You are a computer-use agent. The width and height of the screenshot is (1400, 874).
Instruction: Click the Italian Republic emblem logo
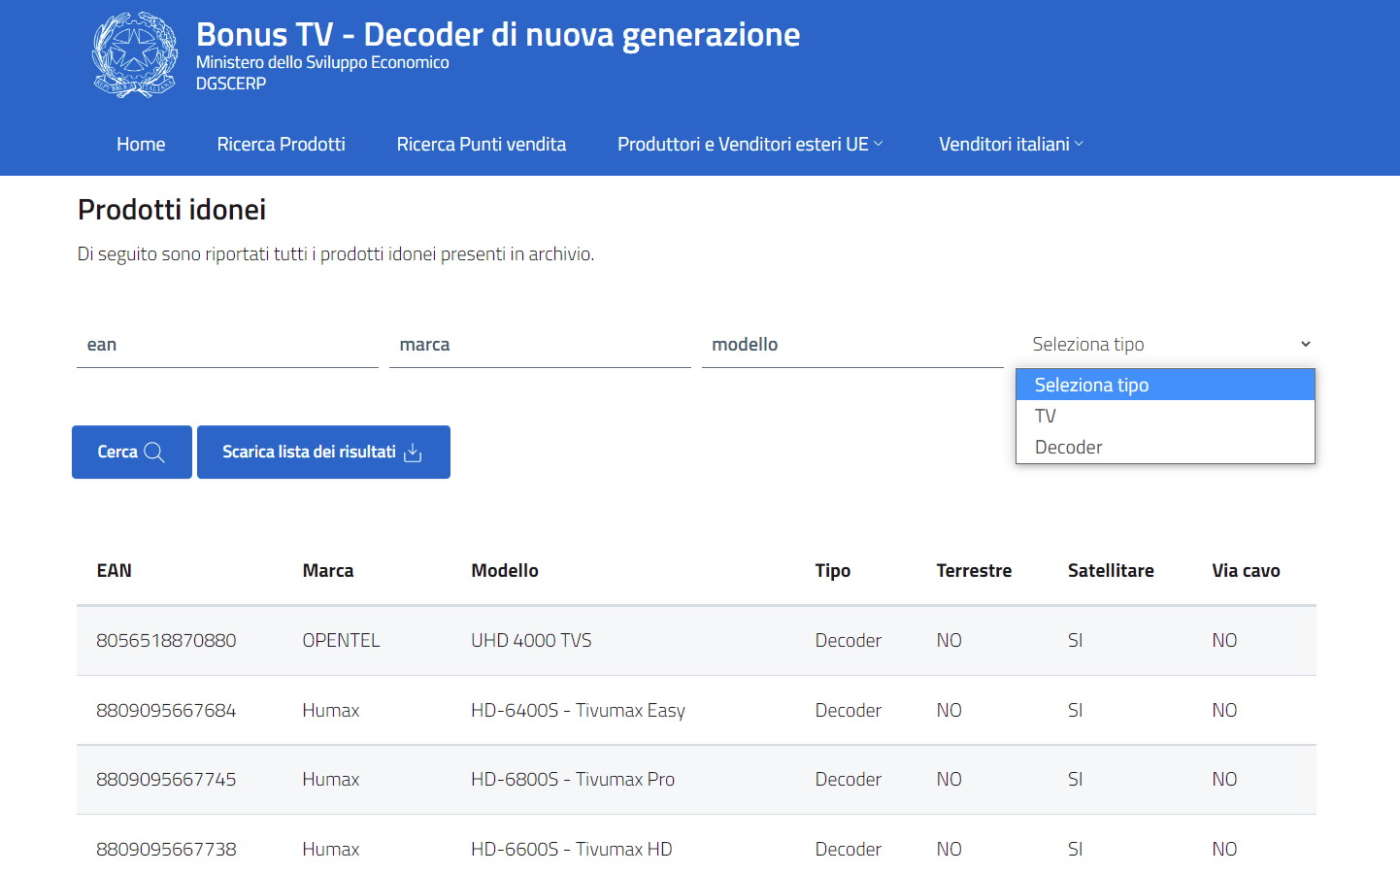pos(135,55)
